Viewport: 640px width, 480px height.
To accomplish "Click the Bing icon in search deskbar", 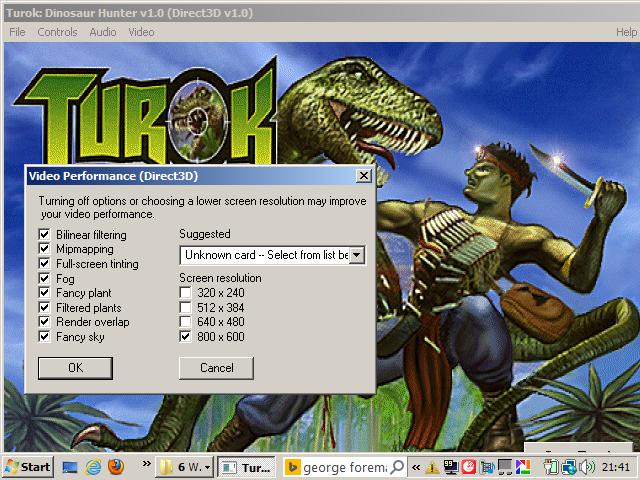I will 293,467.
